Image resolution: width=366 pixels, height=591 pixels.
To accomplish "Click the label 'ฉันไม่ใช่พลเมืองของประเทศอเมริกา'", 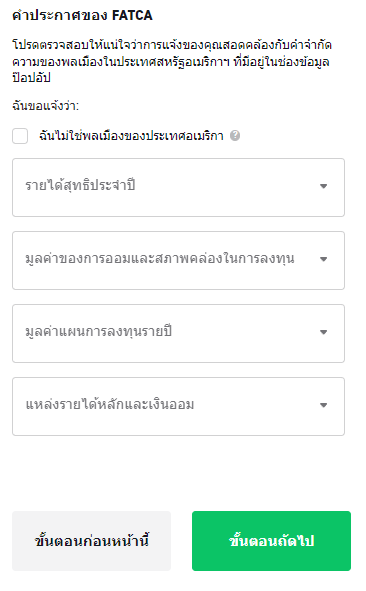I will click(x=131, y=136).
